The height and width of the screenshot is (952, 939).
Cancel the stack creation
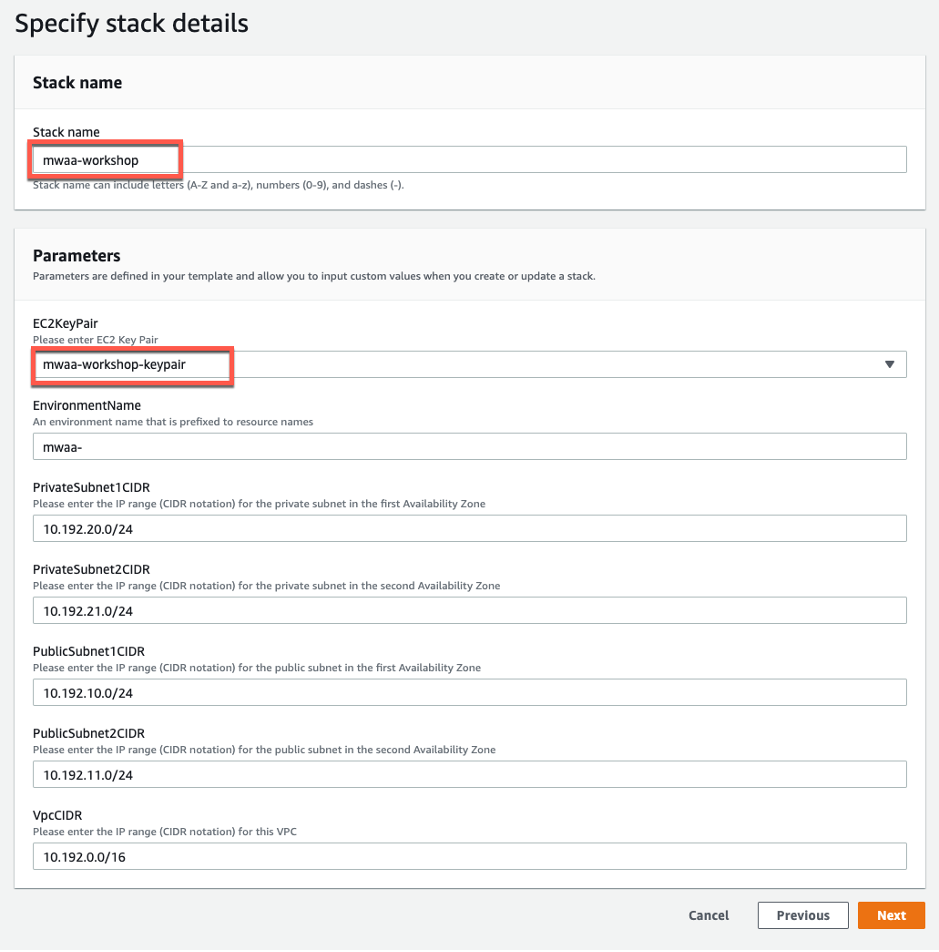(x=708, y=915)
